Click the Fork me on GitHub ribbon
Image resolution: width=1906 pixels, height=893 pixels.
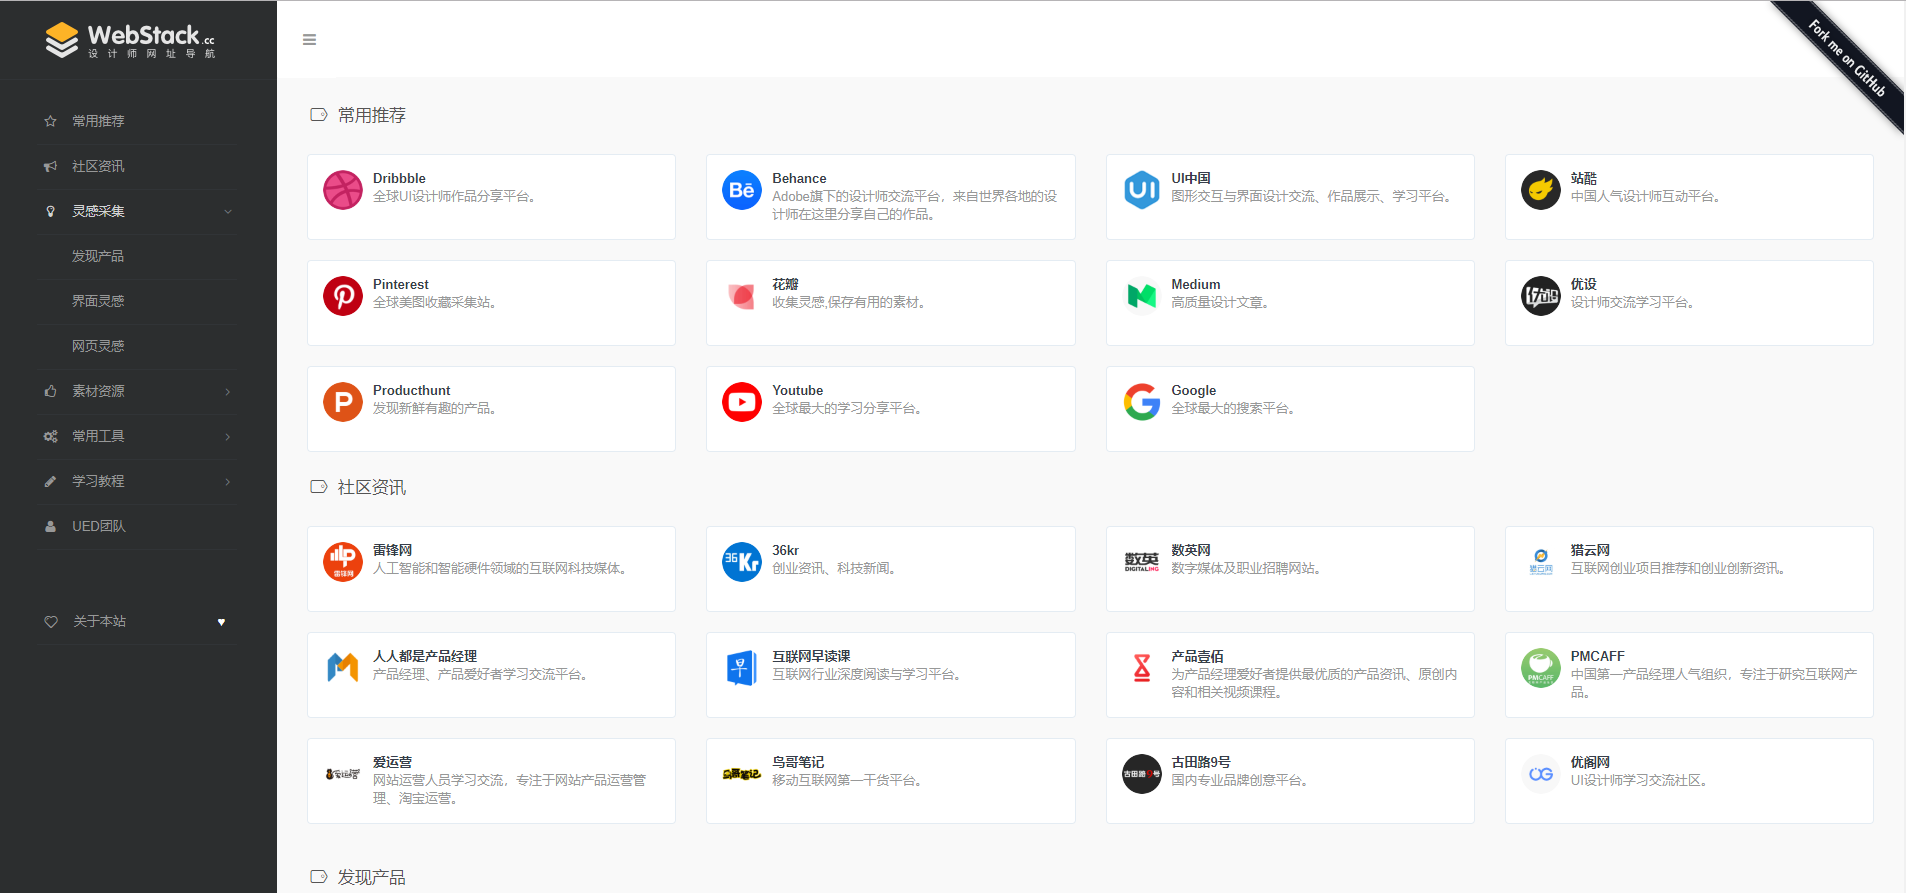1848,58
